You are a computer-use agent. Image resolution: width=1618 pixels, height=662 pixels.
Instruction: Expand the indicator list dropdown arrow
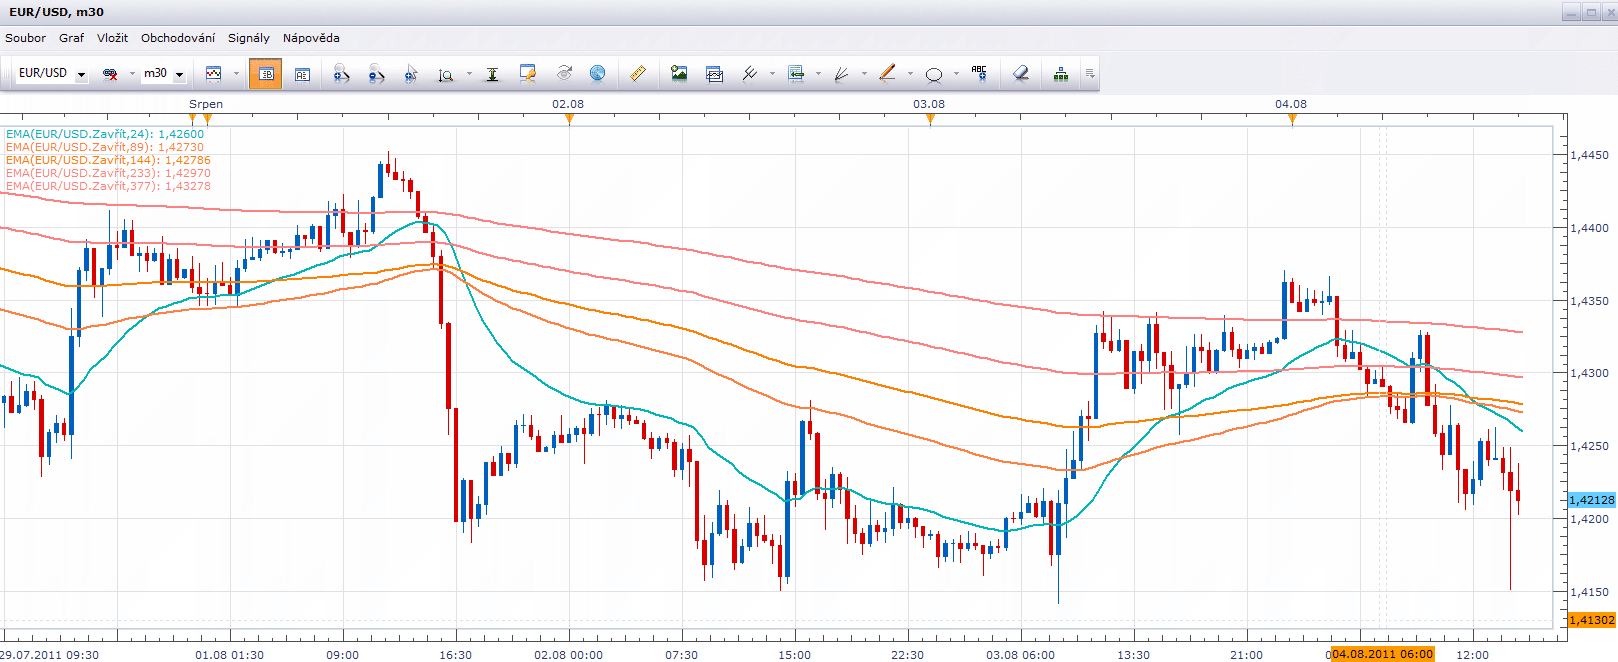(818, 74)
